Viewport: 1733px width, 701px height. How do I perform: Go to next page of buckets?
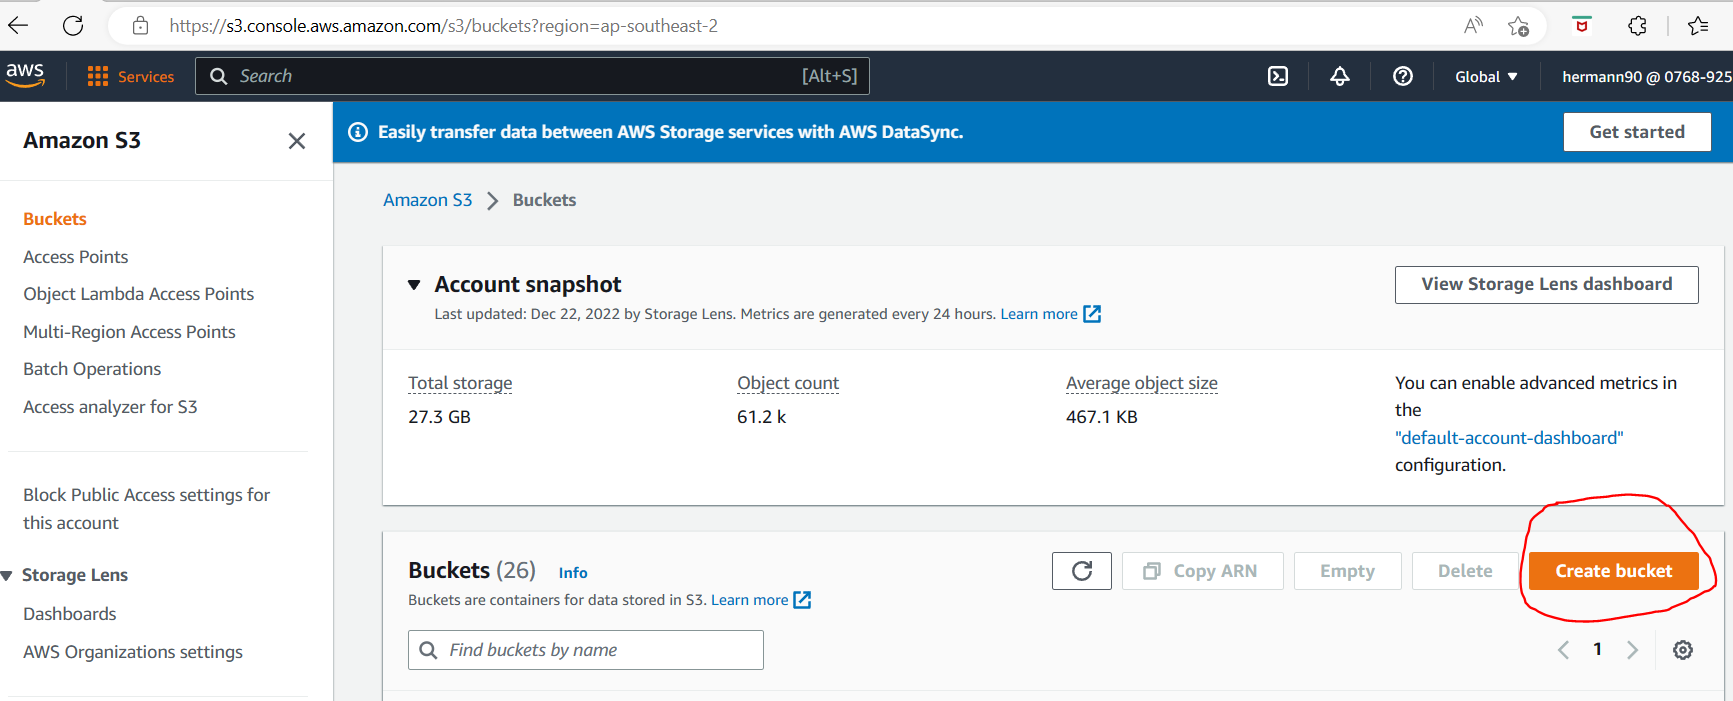(x=1632, y=650)
